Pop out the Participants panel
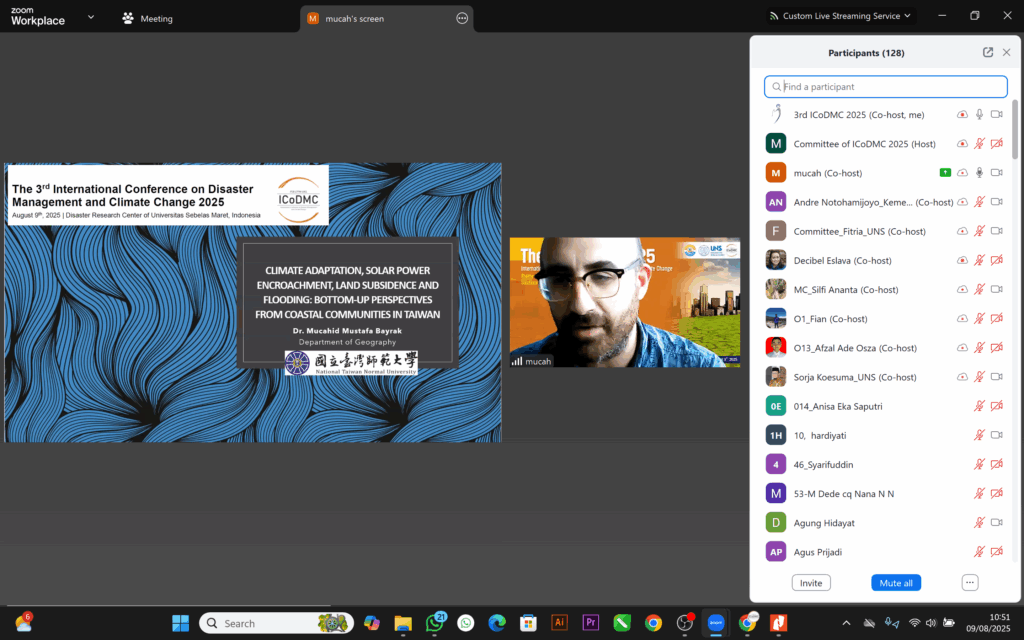 [x=988, y=52]
